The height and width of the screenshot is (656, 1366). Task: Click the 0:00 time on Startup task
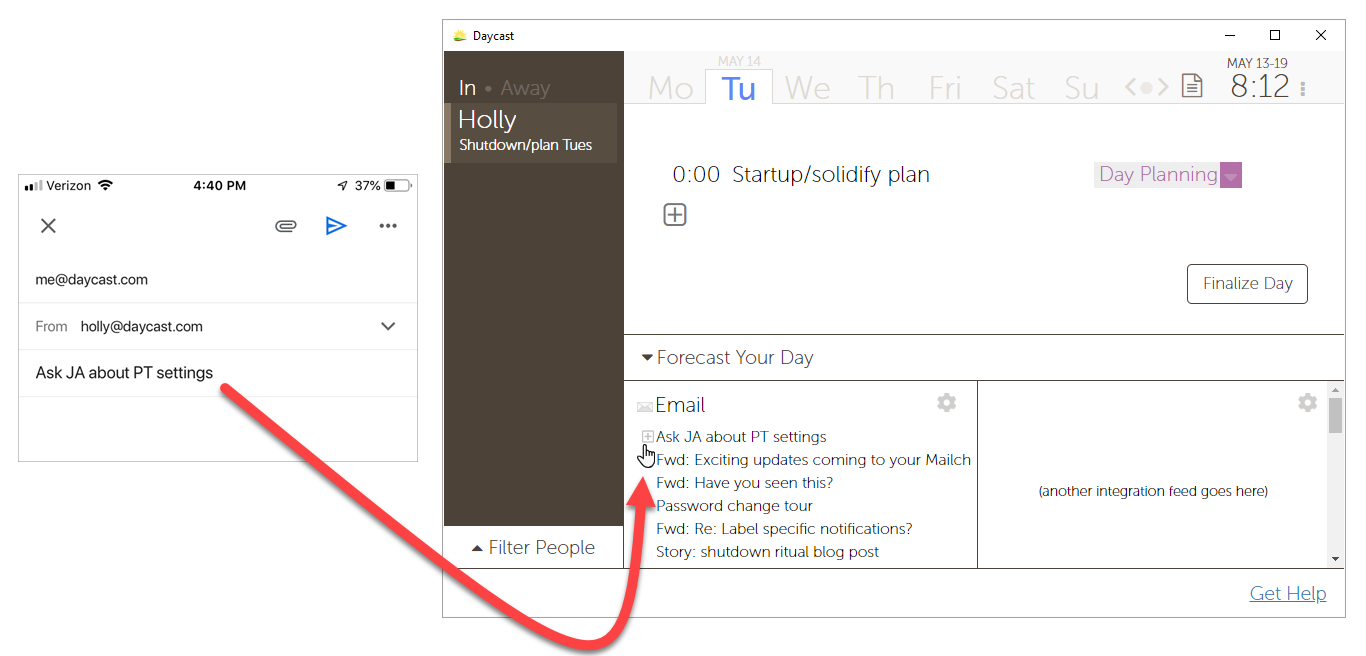click(696, 175)
